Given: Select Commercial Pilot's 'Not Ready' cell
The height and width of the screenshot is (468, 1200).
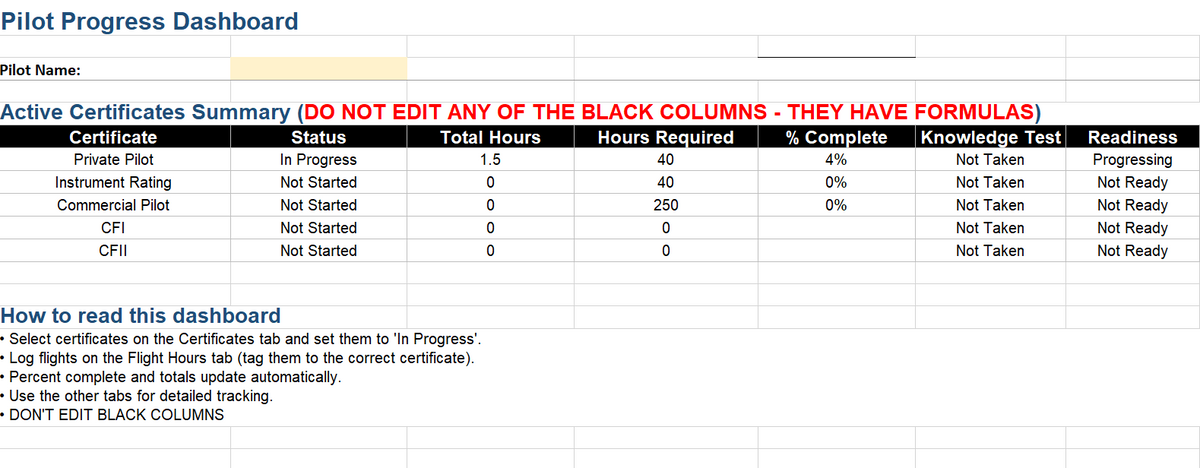Looking at the screenshot, I should pyautogui.click(x=1132, y=205).
